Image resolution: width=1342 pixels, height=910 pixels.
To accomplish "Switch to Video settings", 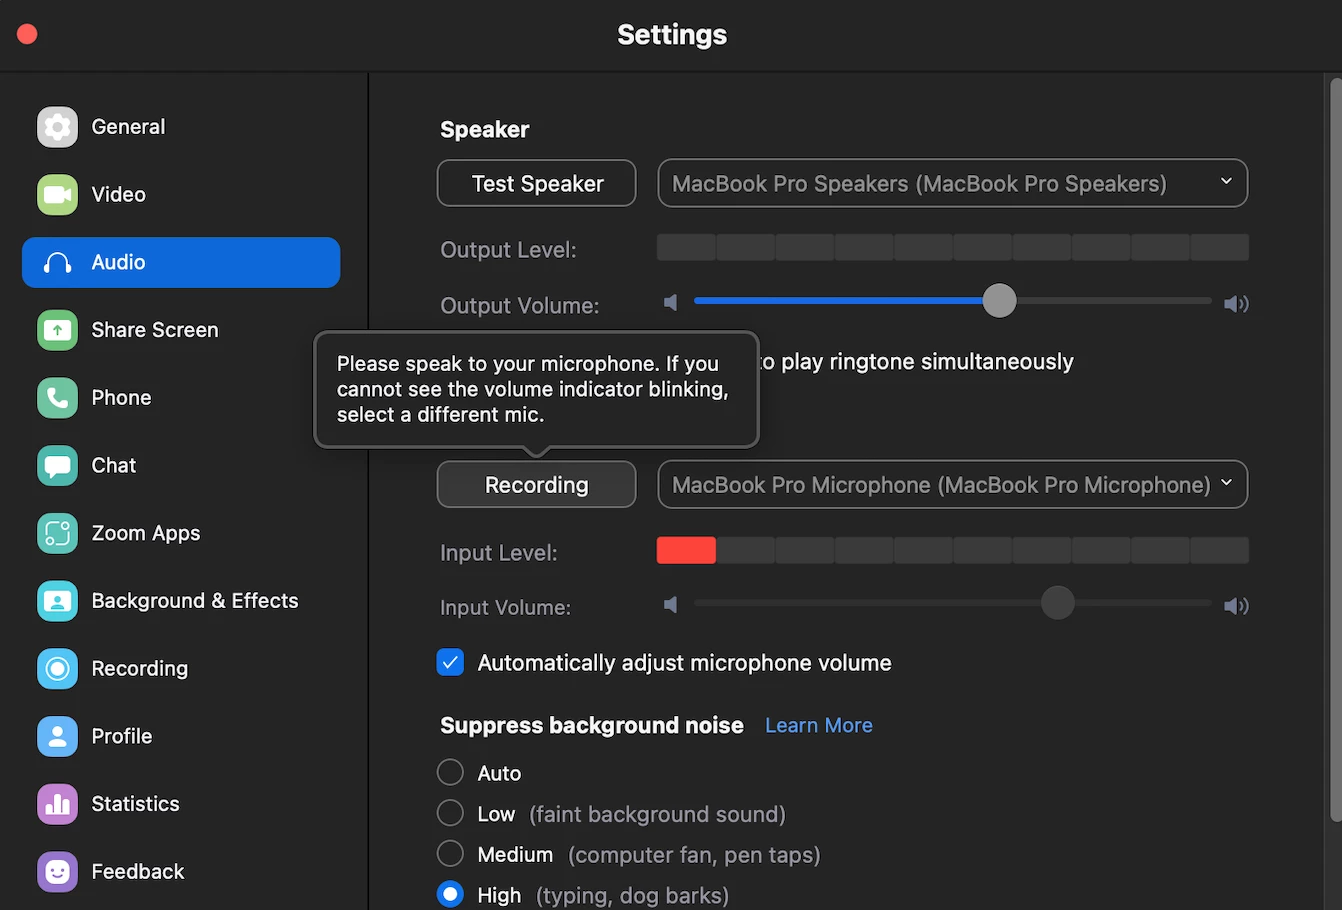I will pyautogui.click(x=181, y=194).
